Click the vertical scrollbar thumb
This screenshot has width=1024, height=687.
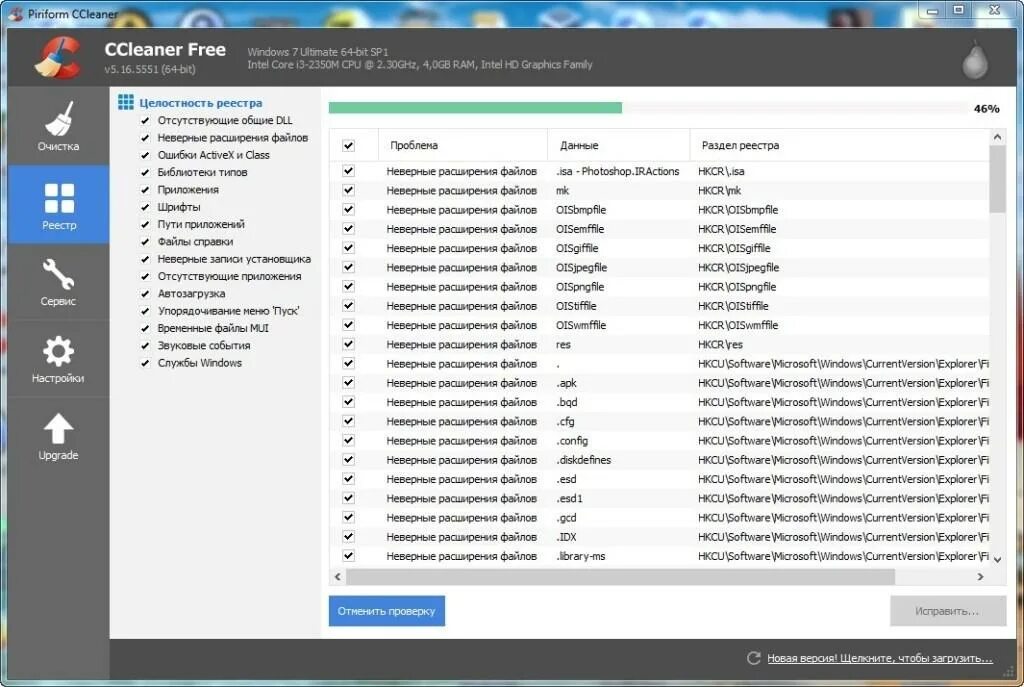click(x=997, y=179)
